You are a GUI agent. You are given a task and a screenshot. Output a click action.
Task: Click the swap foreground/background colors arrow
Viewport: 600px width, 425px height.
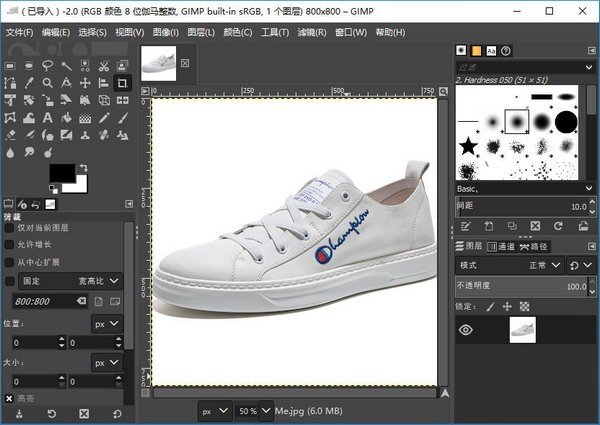[x=85, y=168]
